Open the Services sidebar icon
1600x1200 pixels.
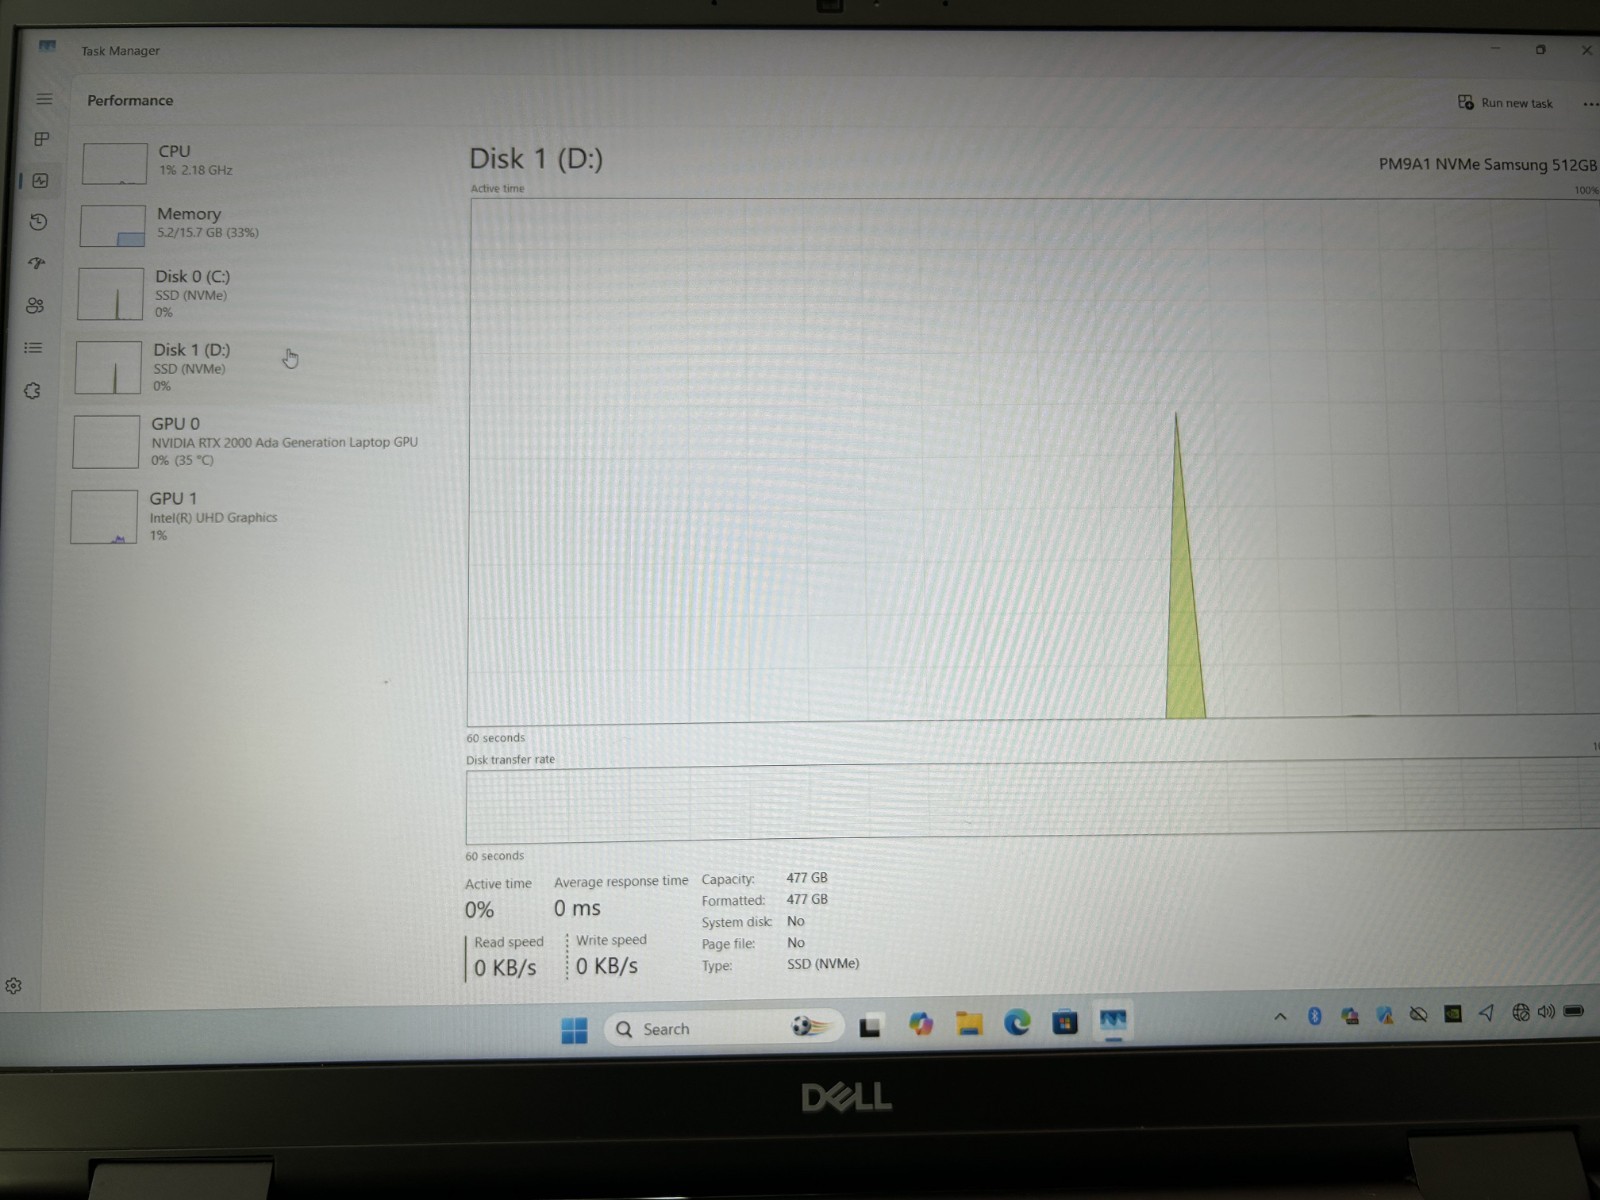32,391
